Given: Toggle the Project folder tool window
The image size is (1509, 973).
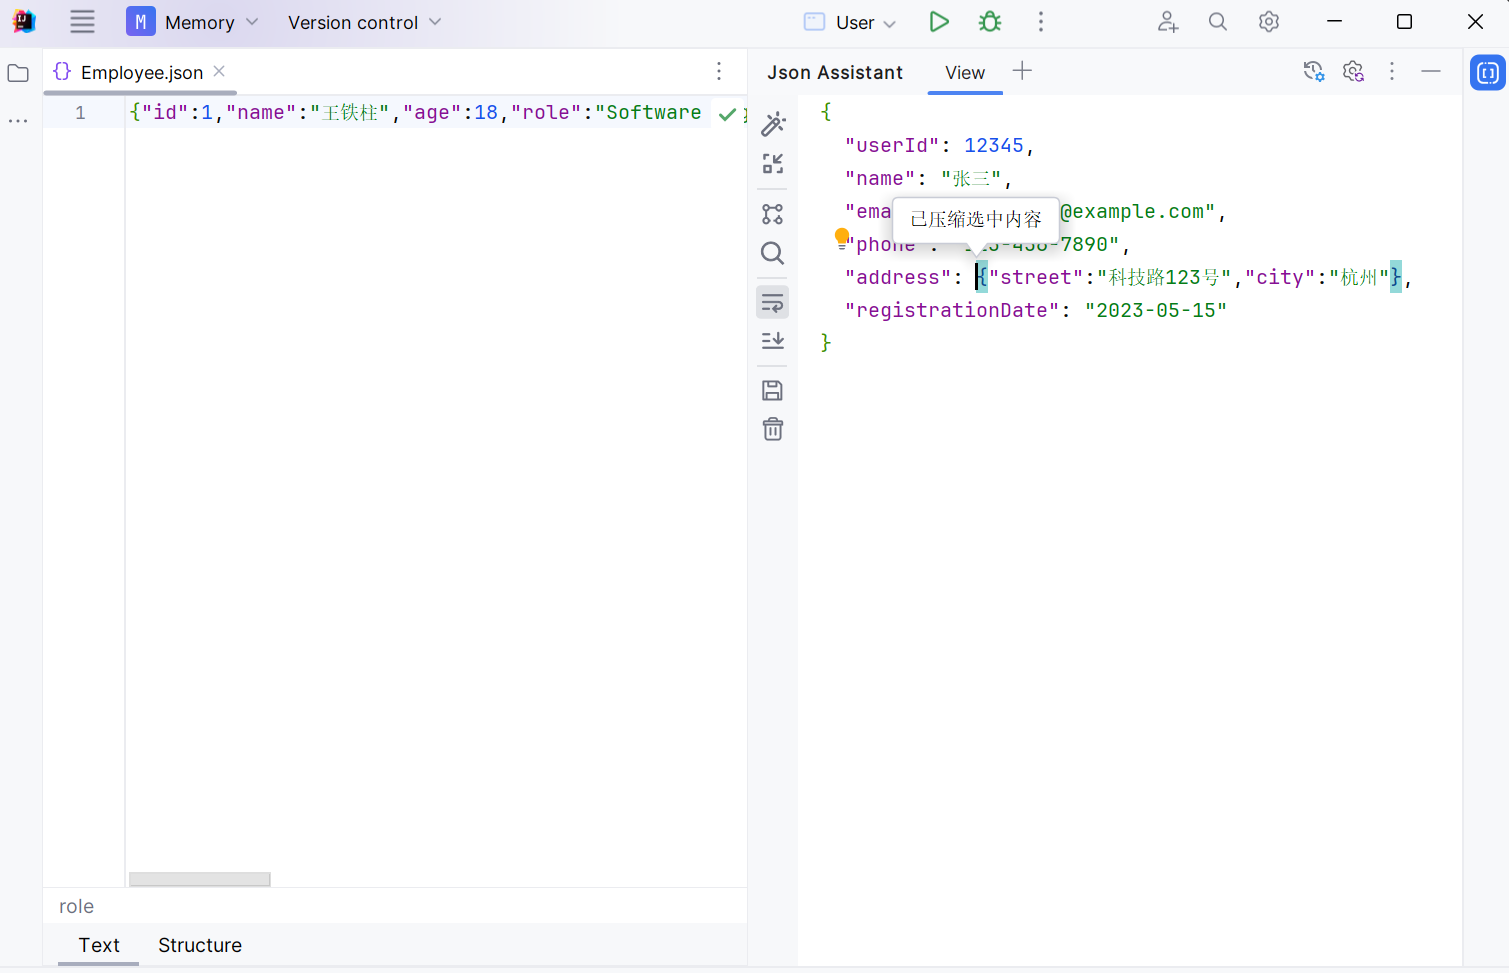Looking at the screenshot, I should coord(18,73).
